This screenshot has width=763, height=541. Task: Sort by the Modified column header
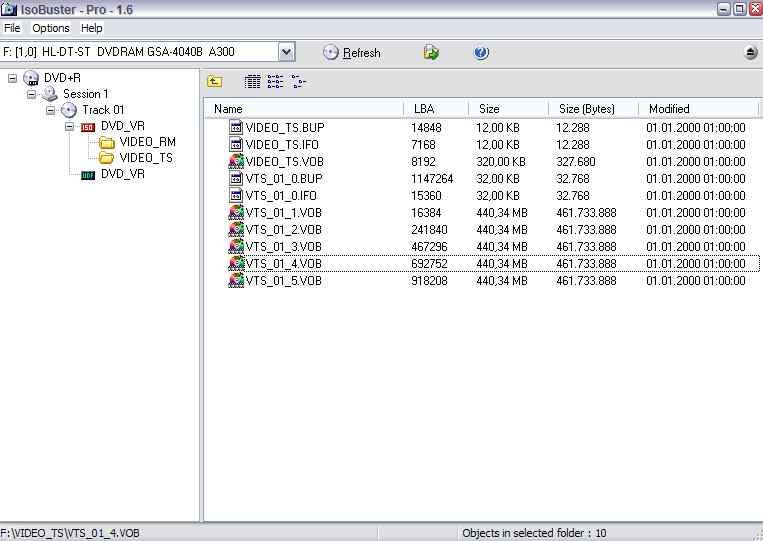pyautogui.click(x=698, y=109)
